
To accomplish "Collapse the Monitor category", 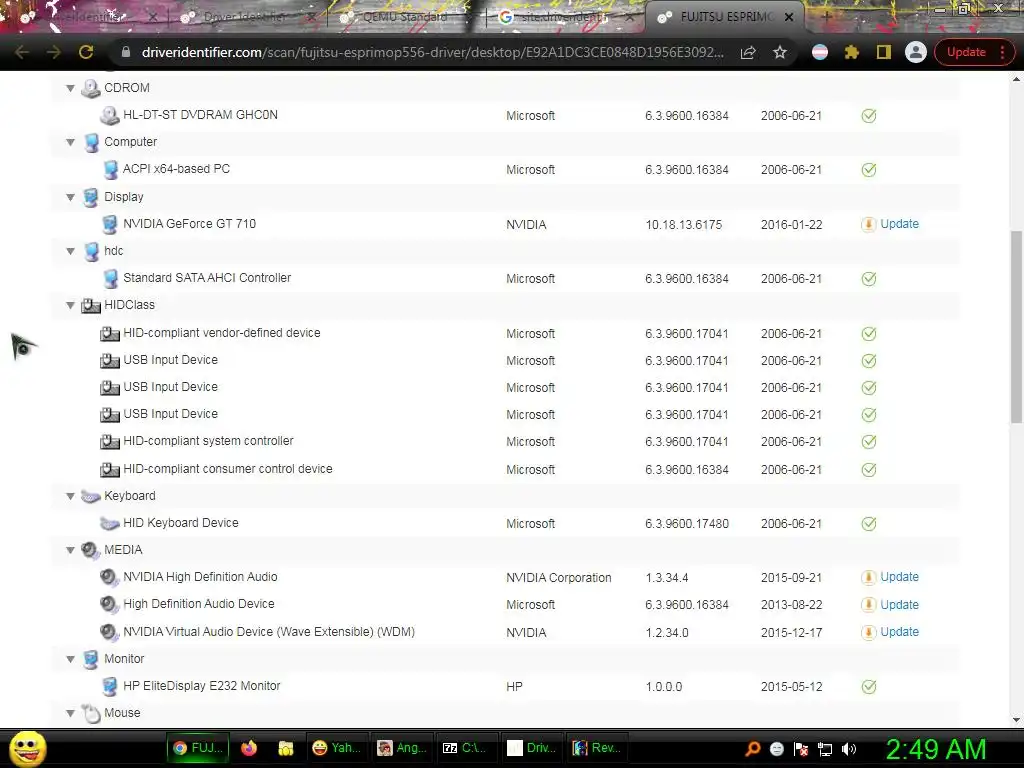I will (x=71, y=660).
